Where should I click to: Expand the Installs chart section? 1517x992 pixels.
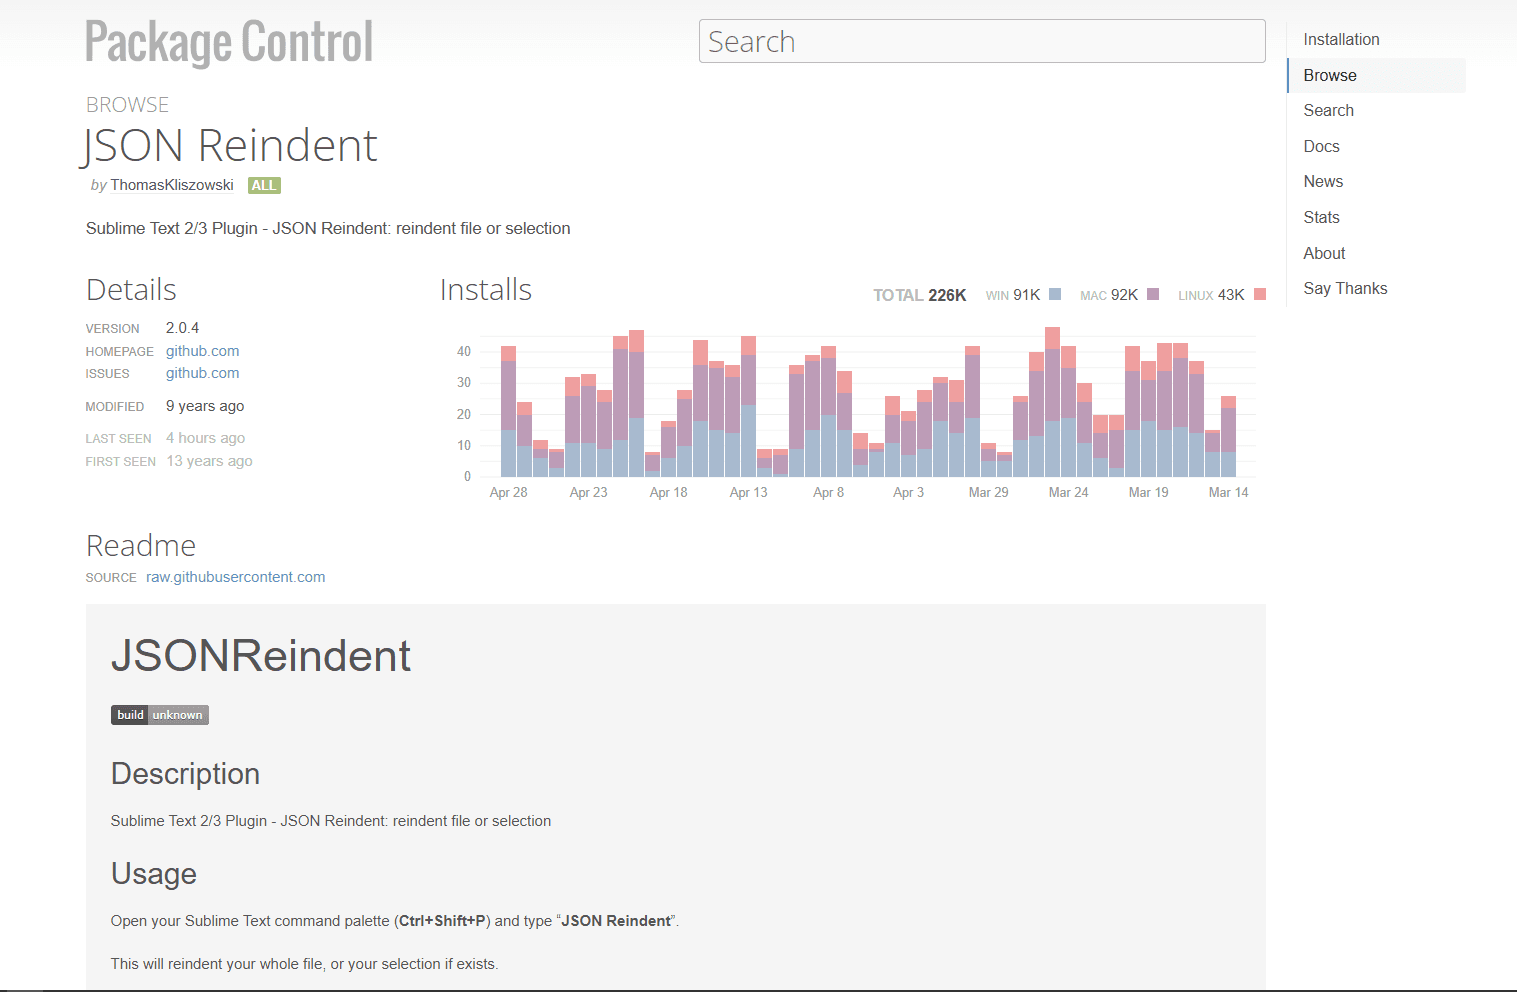(486, 290)
